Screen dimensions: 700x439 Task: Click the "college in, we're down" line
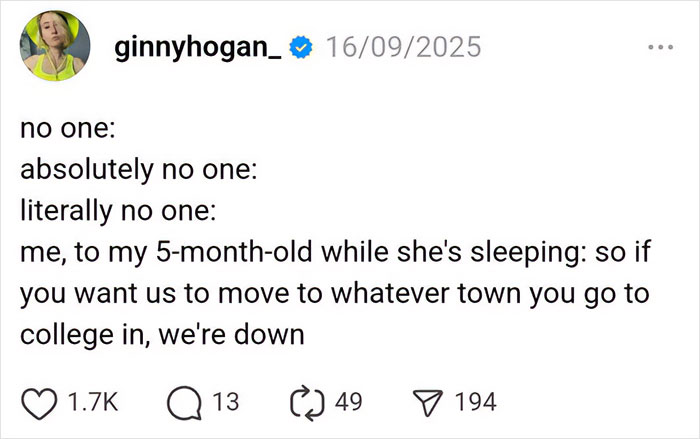[x=160, y=335]
